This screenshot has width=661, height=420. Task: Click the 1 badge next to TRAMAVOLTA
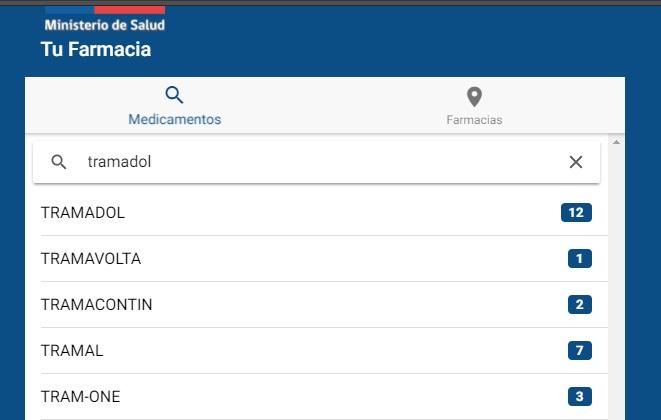580,258
